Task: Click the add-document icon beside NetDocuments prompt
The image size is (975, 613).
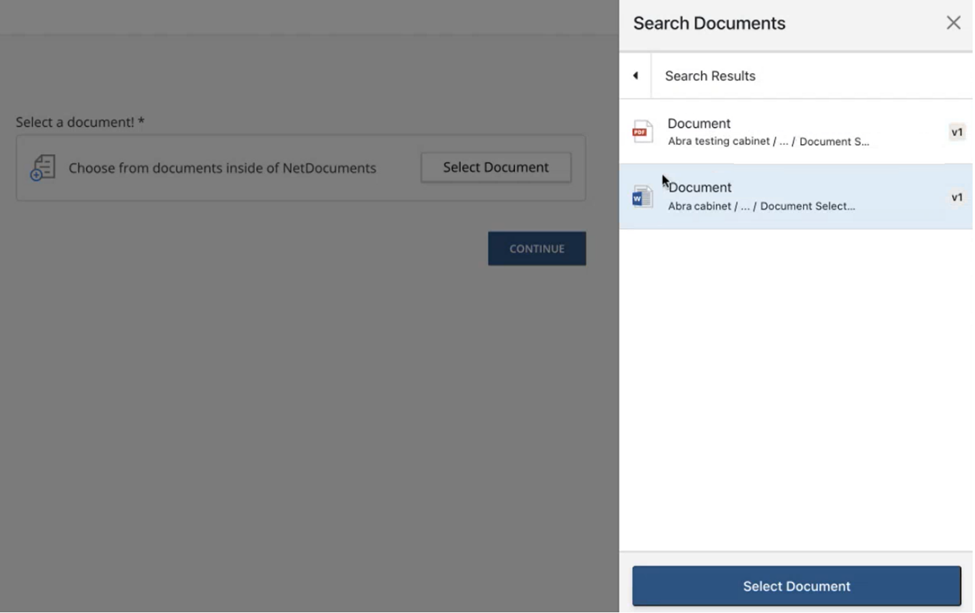Action: 43,168
